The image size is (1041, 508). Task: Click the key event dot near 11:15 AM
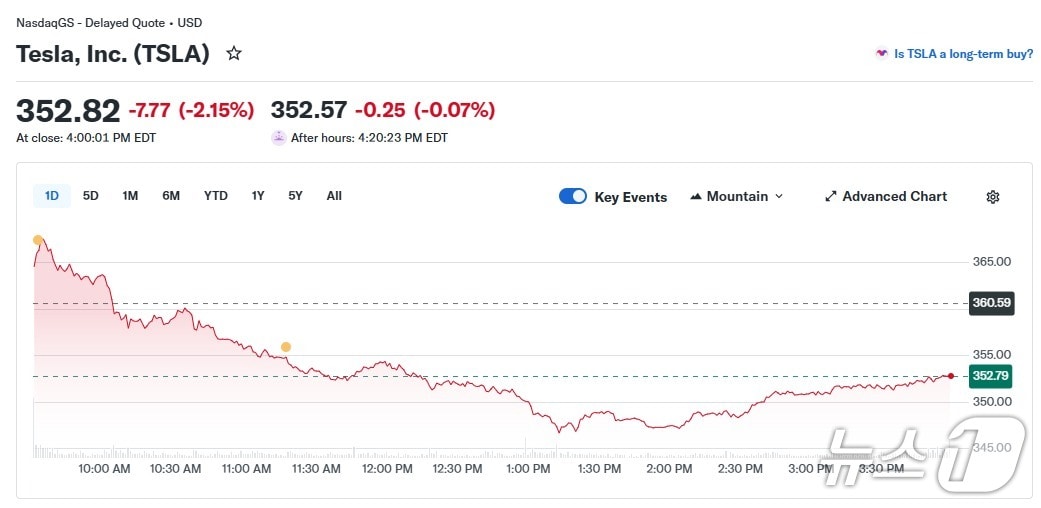(286, 347)
